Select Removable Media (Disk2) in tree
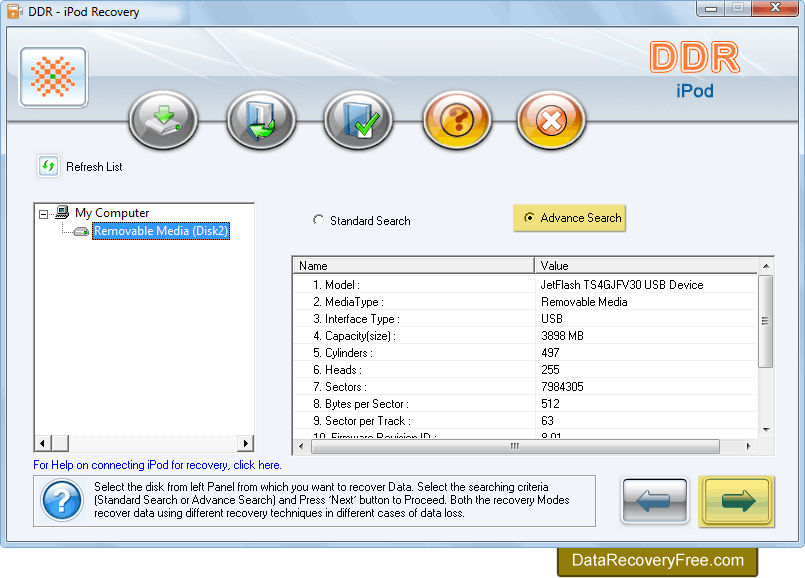 (161, 231)
